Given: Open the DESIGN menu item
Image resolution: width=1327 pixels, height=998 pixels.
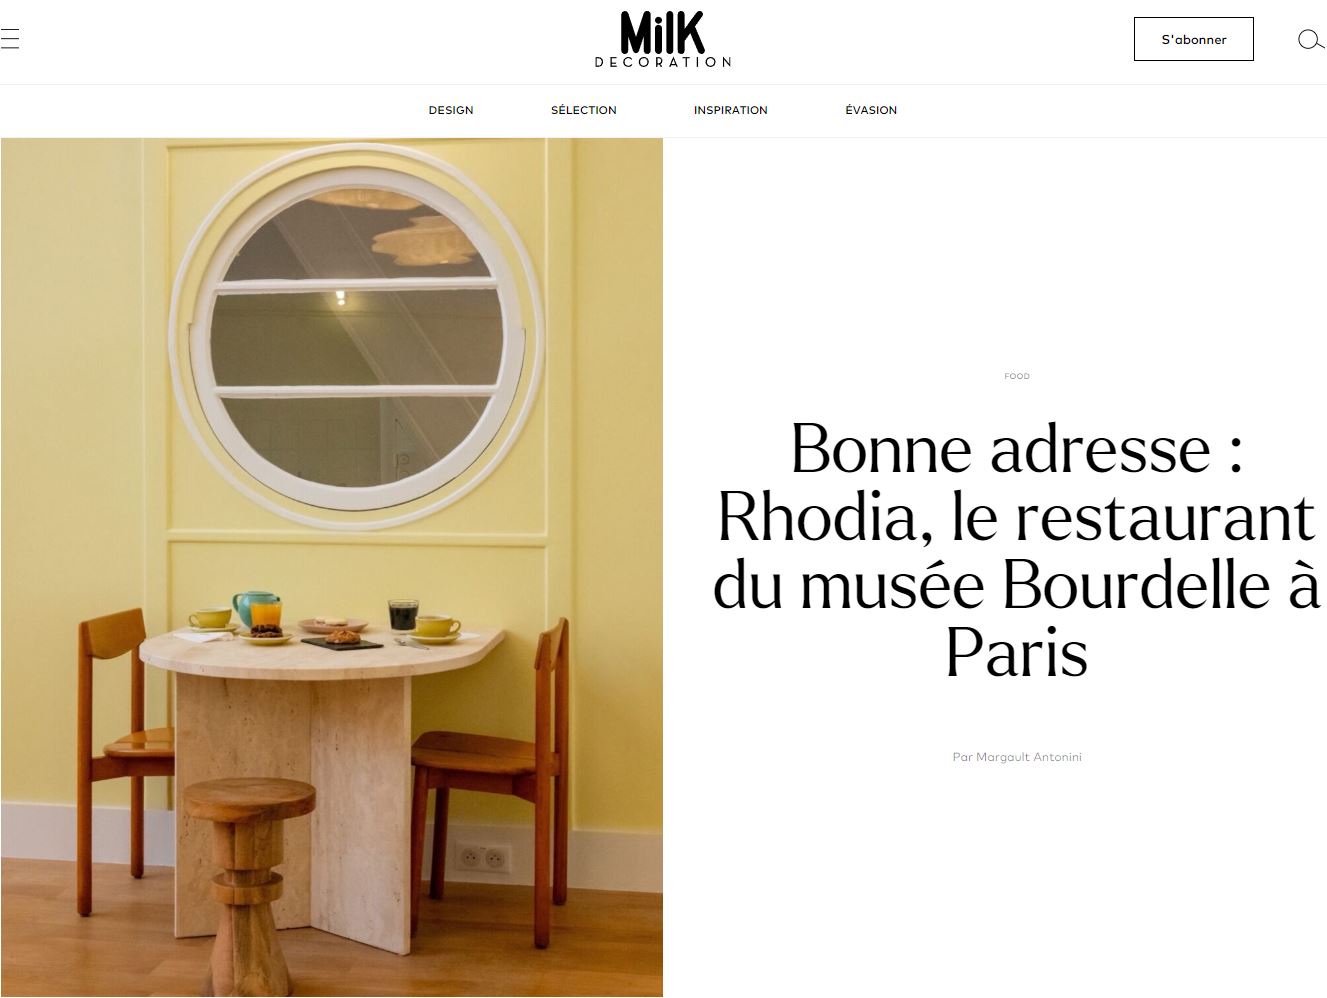Looking at the screenshot, I should coord(451,110).
